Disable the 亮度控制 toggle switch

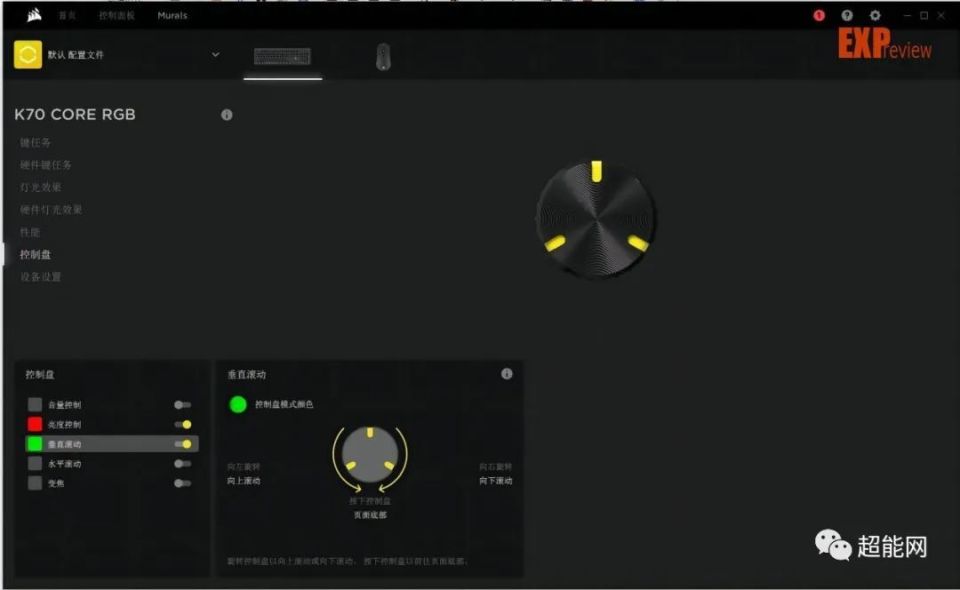182,424
